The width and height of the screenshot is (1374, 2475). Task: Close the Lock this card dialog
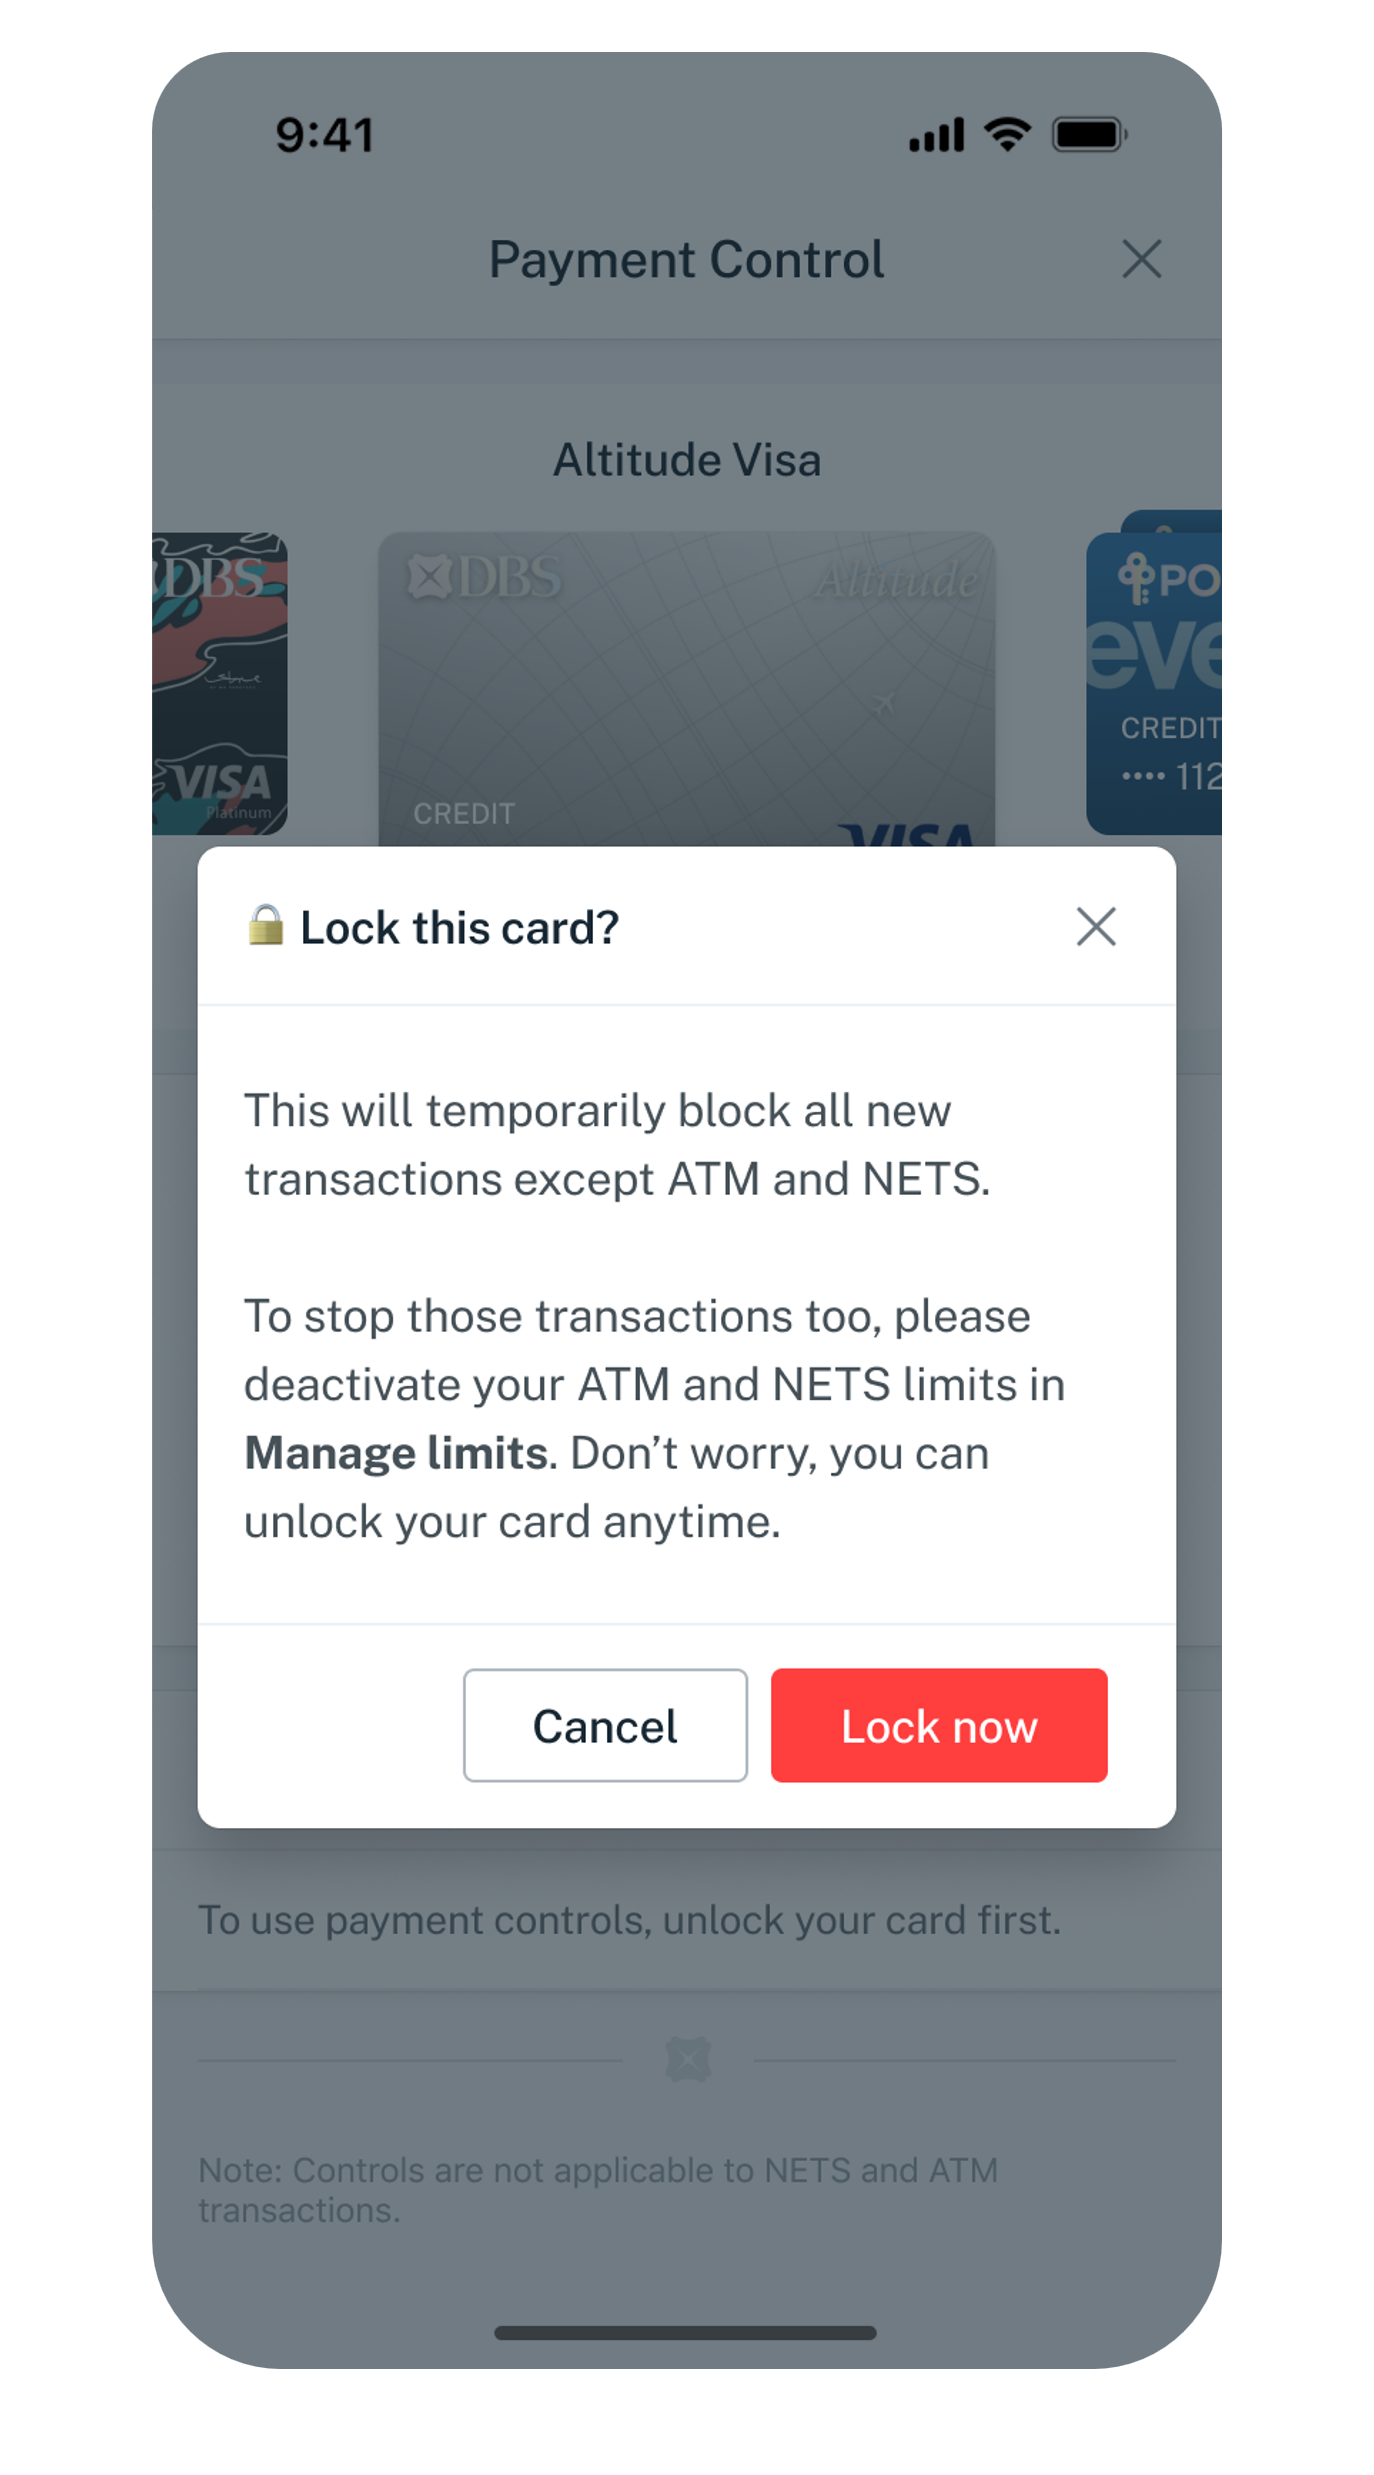(1096, 927)
